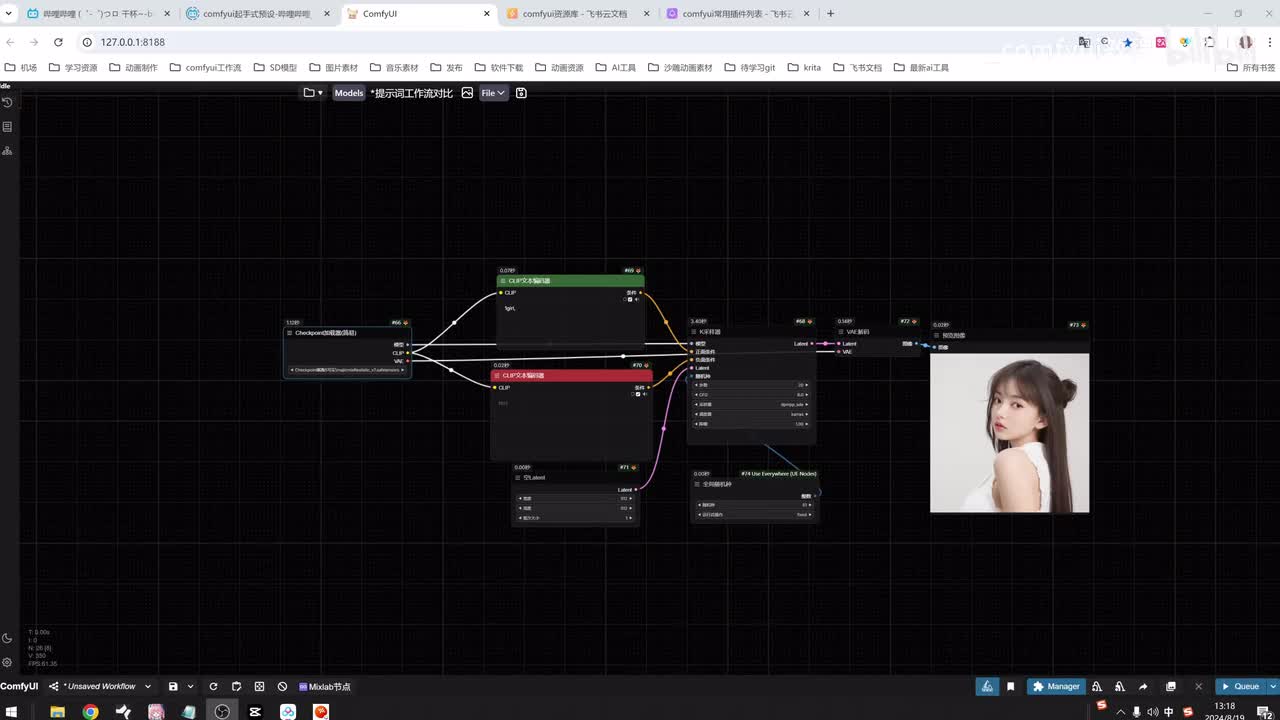Reload the page with the browser refresh button
Viewport: 1280px width, 720px height.
[58, 42]
